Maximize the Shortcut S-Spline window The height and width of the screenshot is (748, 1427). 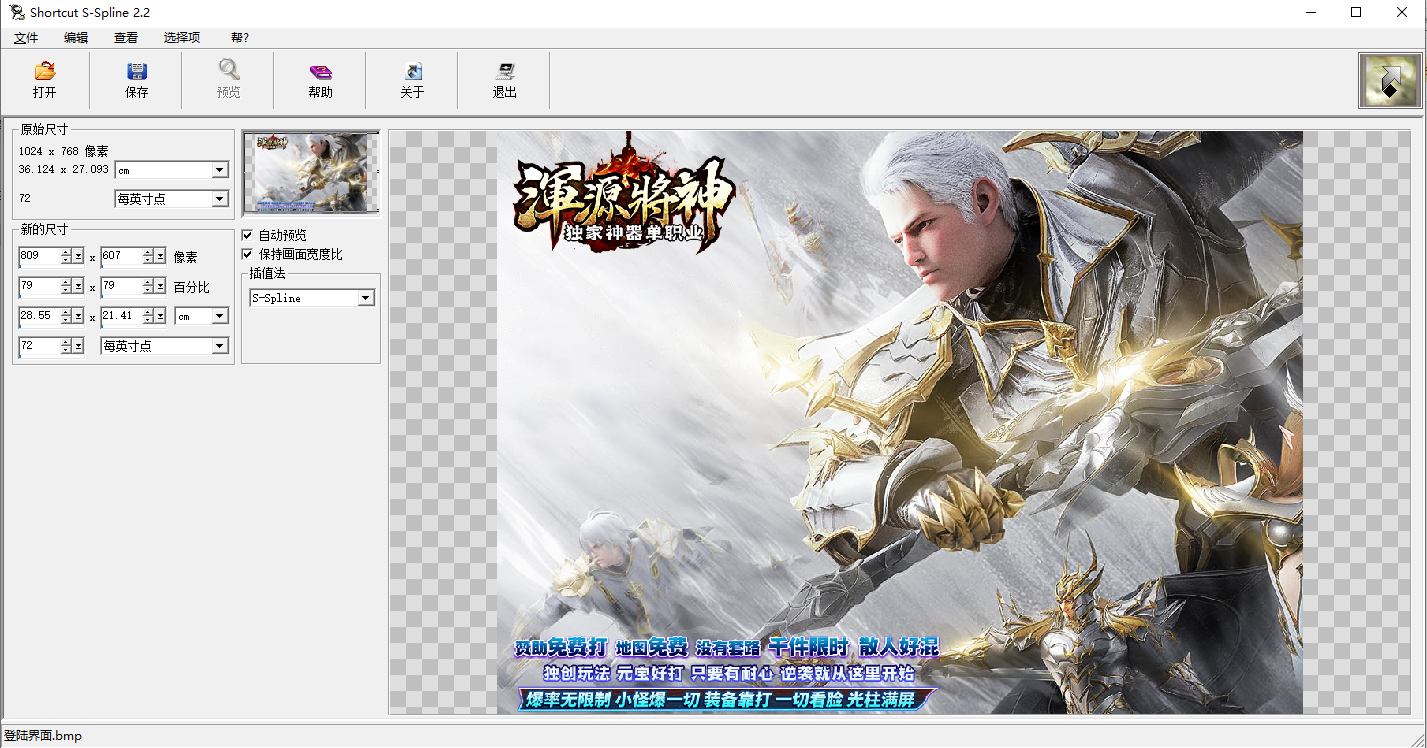point(1356,12)
